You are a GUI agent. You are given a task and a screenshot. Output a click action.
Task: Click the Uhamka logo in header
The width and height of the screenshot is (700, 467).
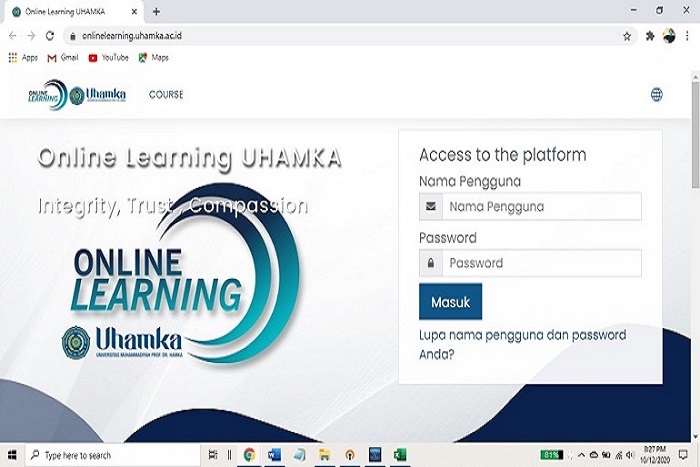[x=98, y=95]
